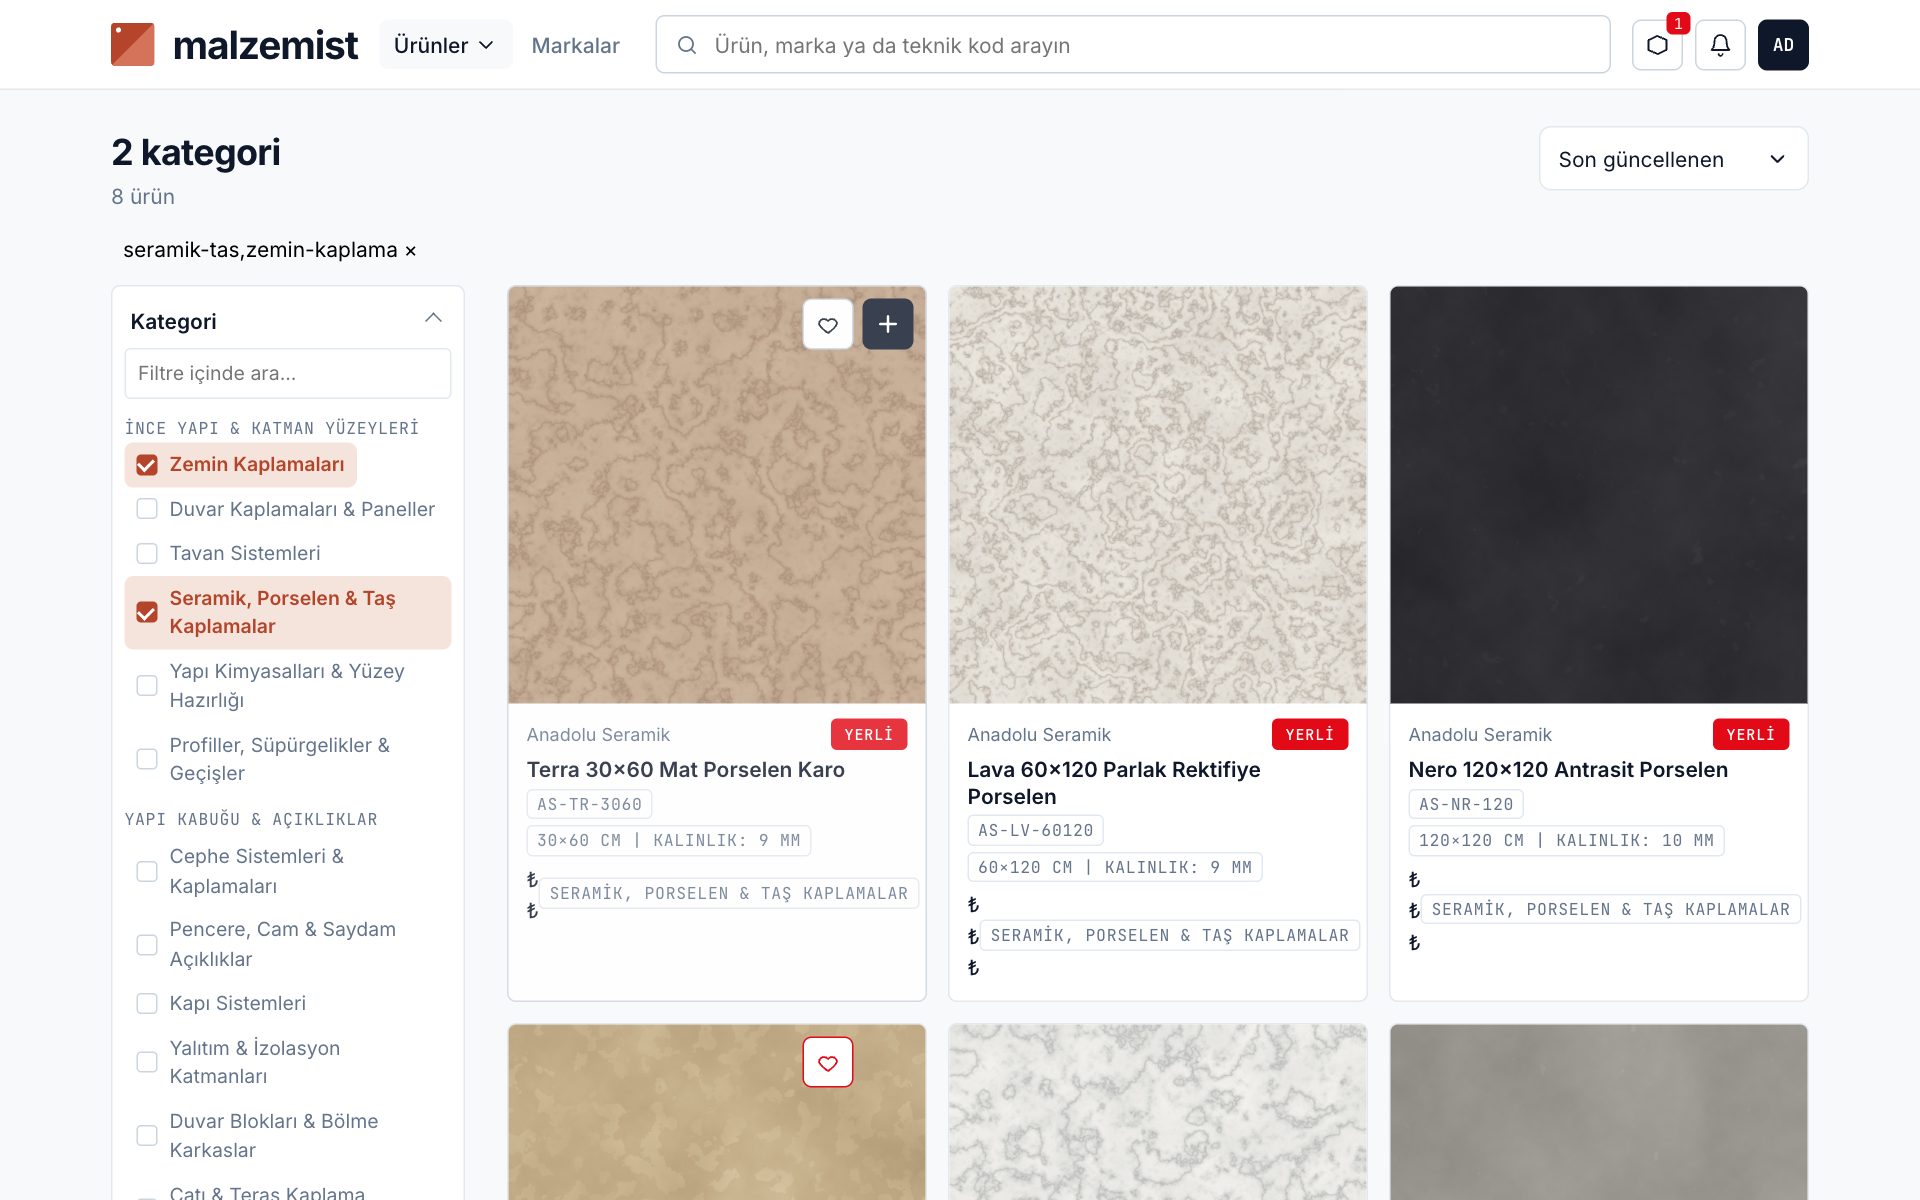1920x1200 pixels.
Task: Add Terra 30×60 product with plus icon
Action: [x=888, y=324]
